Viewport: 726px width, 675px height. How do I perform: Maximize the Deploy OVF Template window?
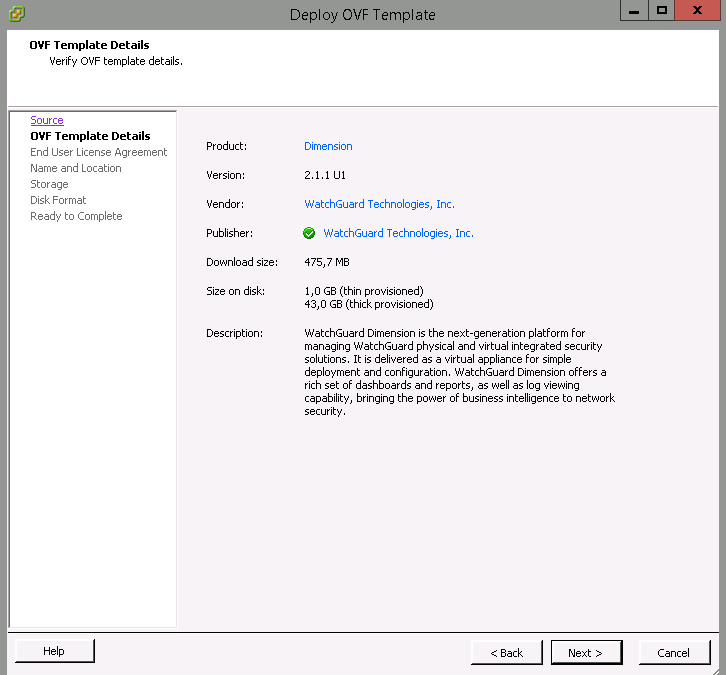pos(661,11)
